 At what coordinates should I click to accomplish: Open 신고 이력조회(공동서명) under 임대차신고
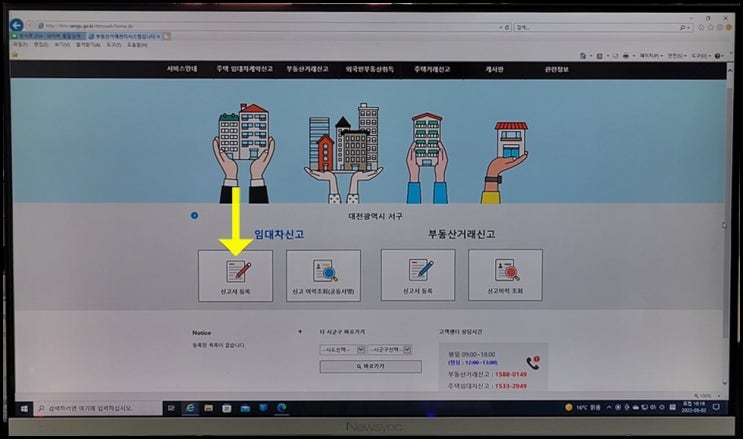[x=323, y=275]
